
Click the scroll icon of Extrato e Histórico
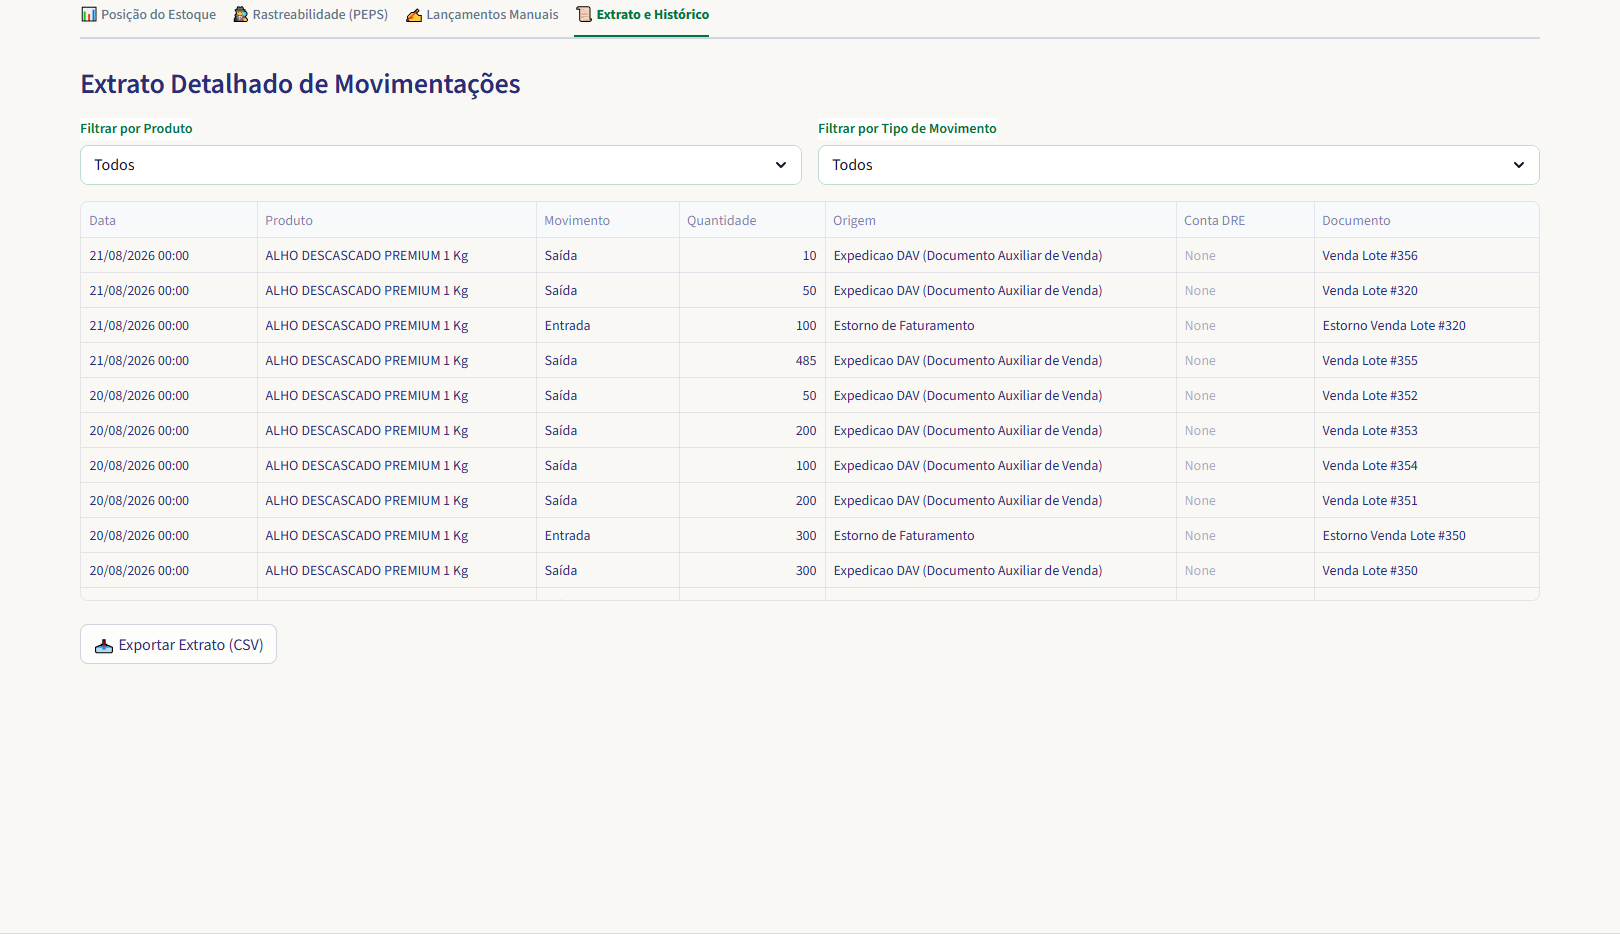(584, 14)
